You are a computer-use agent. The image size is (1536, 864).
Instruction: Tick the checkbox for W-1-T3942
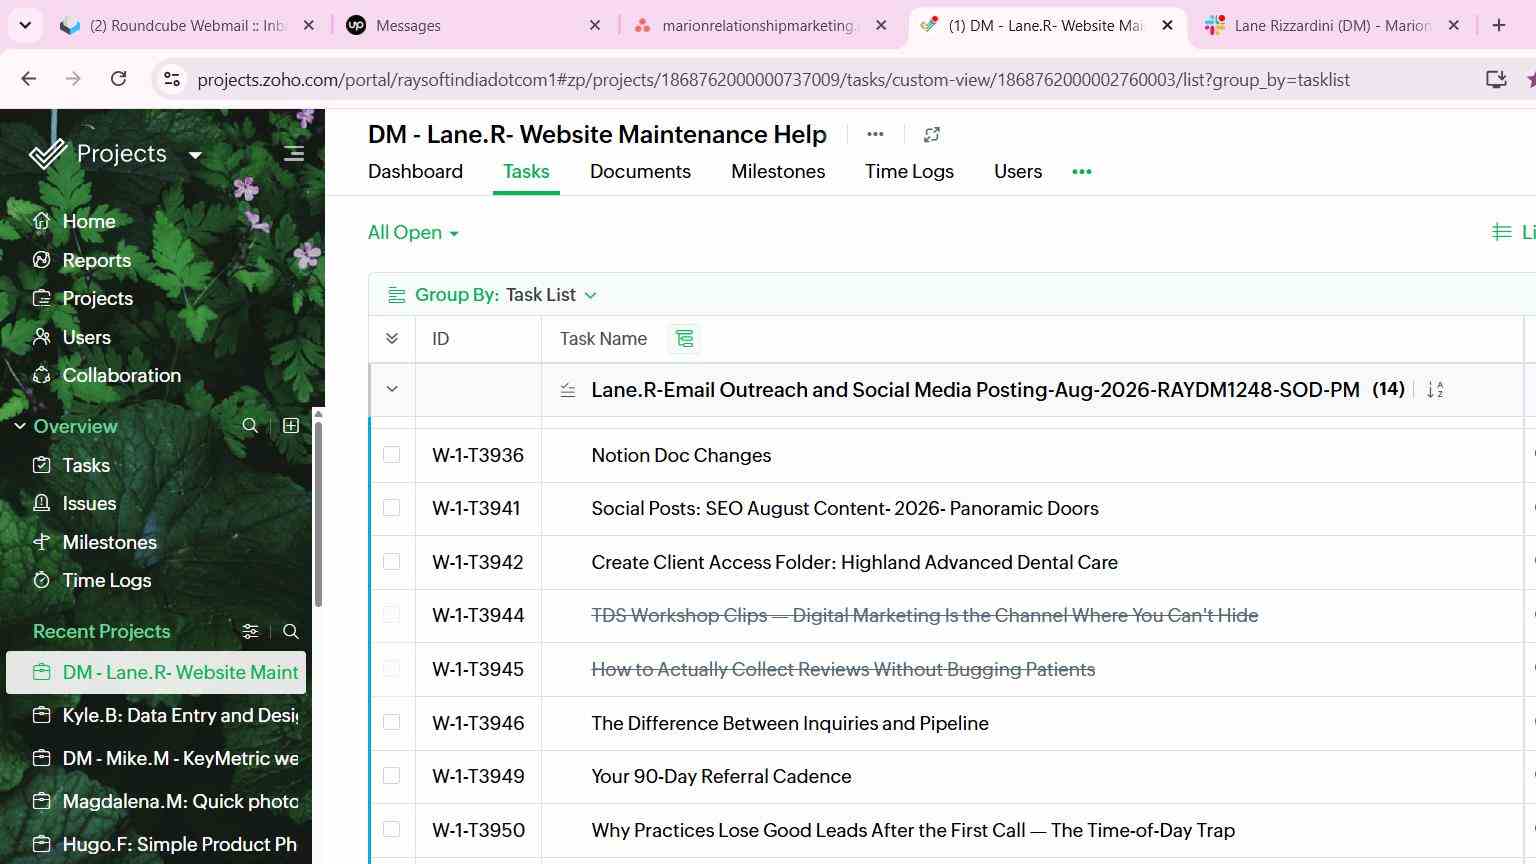392,562
